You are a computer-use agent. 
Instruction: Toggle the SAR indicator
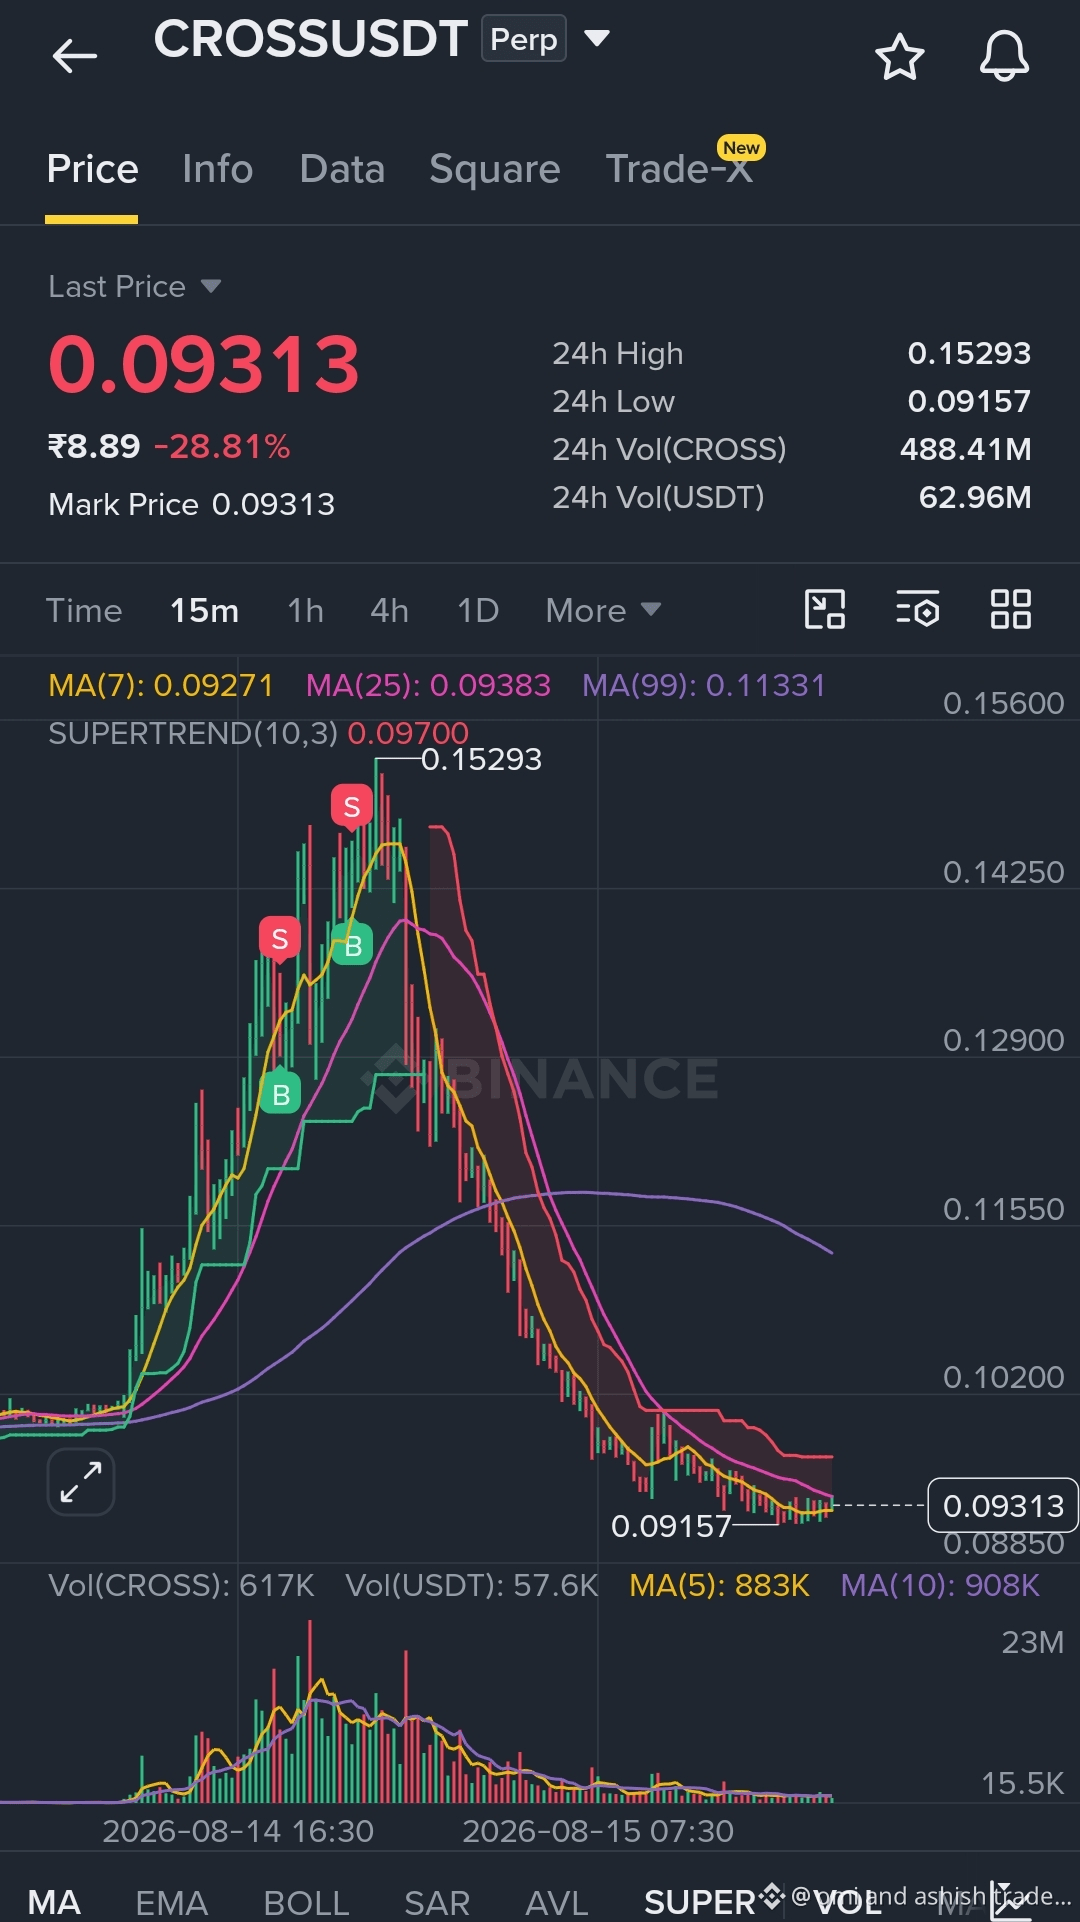pos(437,1902)
